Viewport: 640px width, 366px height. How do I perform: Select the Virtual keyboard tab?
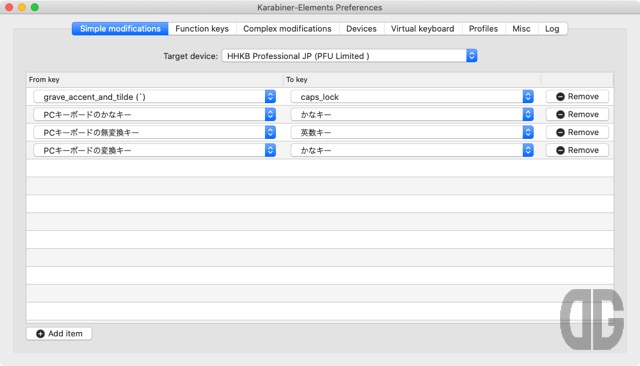point(422,29)
